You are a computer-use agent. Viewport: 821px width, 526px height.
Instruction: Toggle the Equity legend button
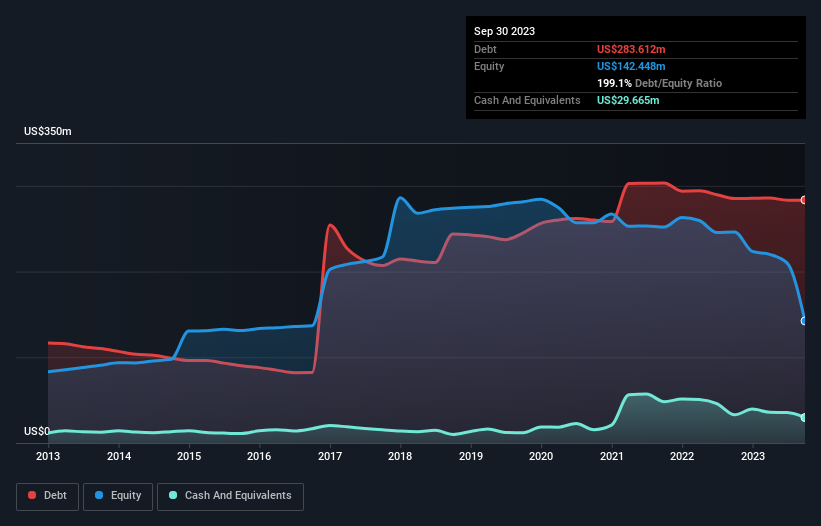click(x=118, y=496)
